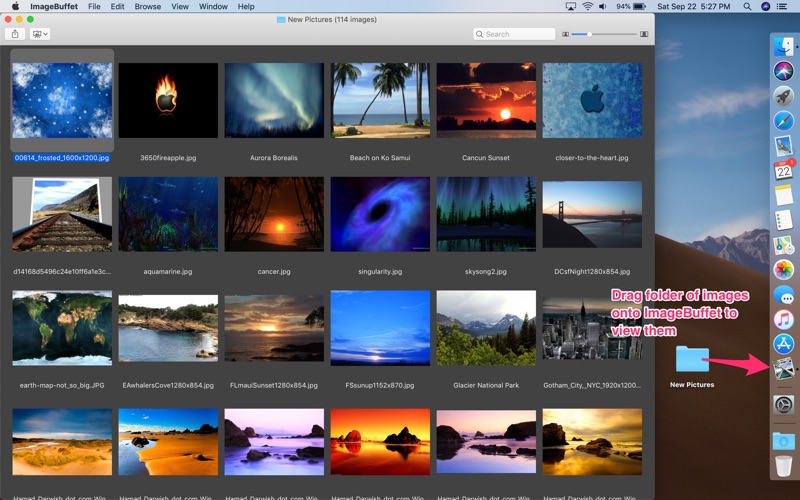Open the Downloads folder in the Dock
This screenshot has width=800, height=500.
[x=784, y=440]
